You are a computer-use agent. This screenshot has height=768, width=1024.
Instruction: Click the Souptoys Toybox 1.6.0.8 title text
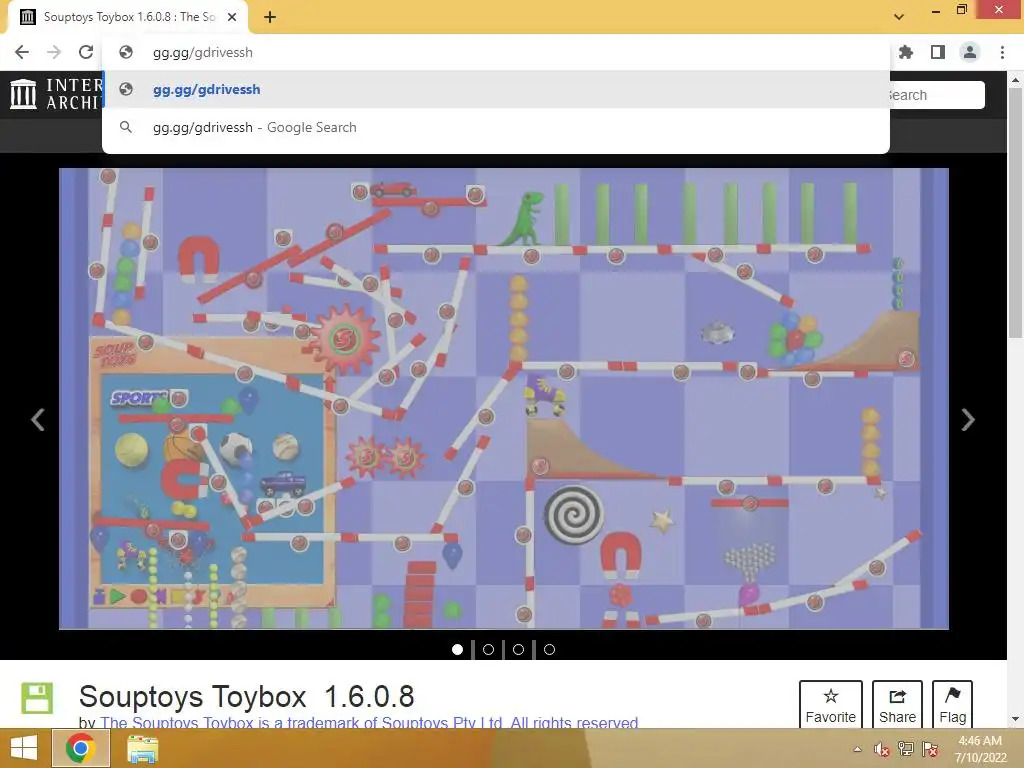246,697
